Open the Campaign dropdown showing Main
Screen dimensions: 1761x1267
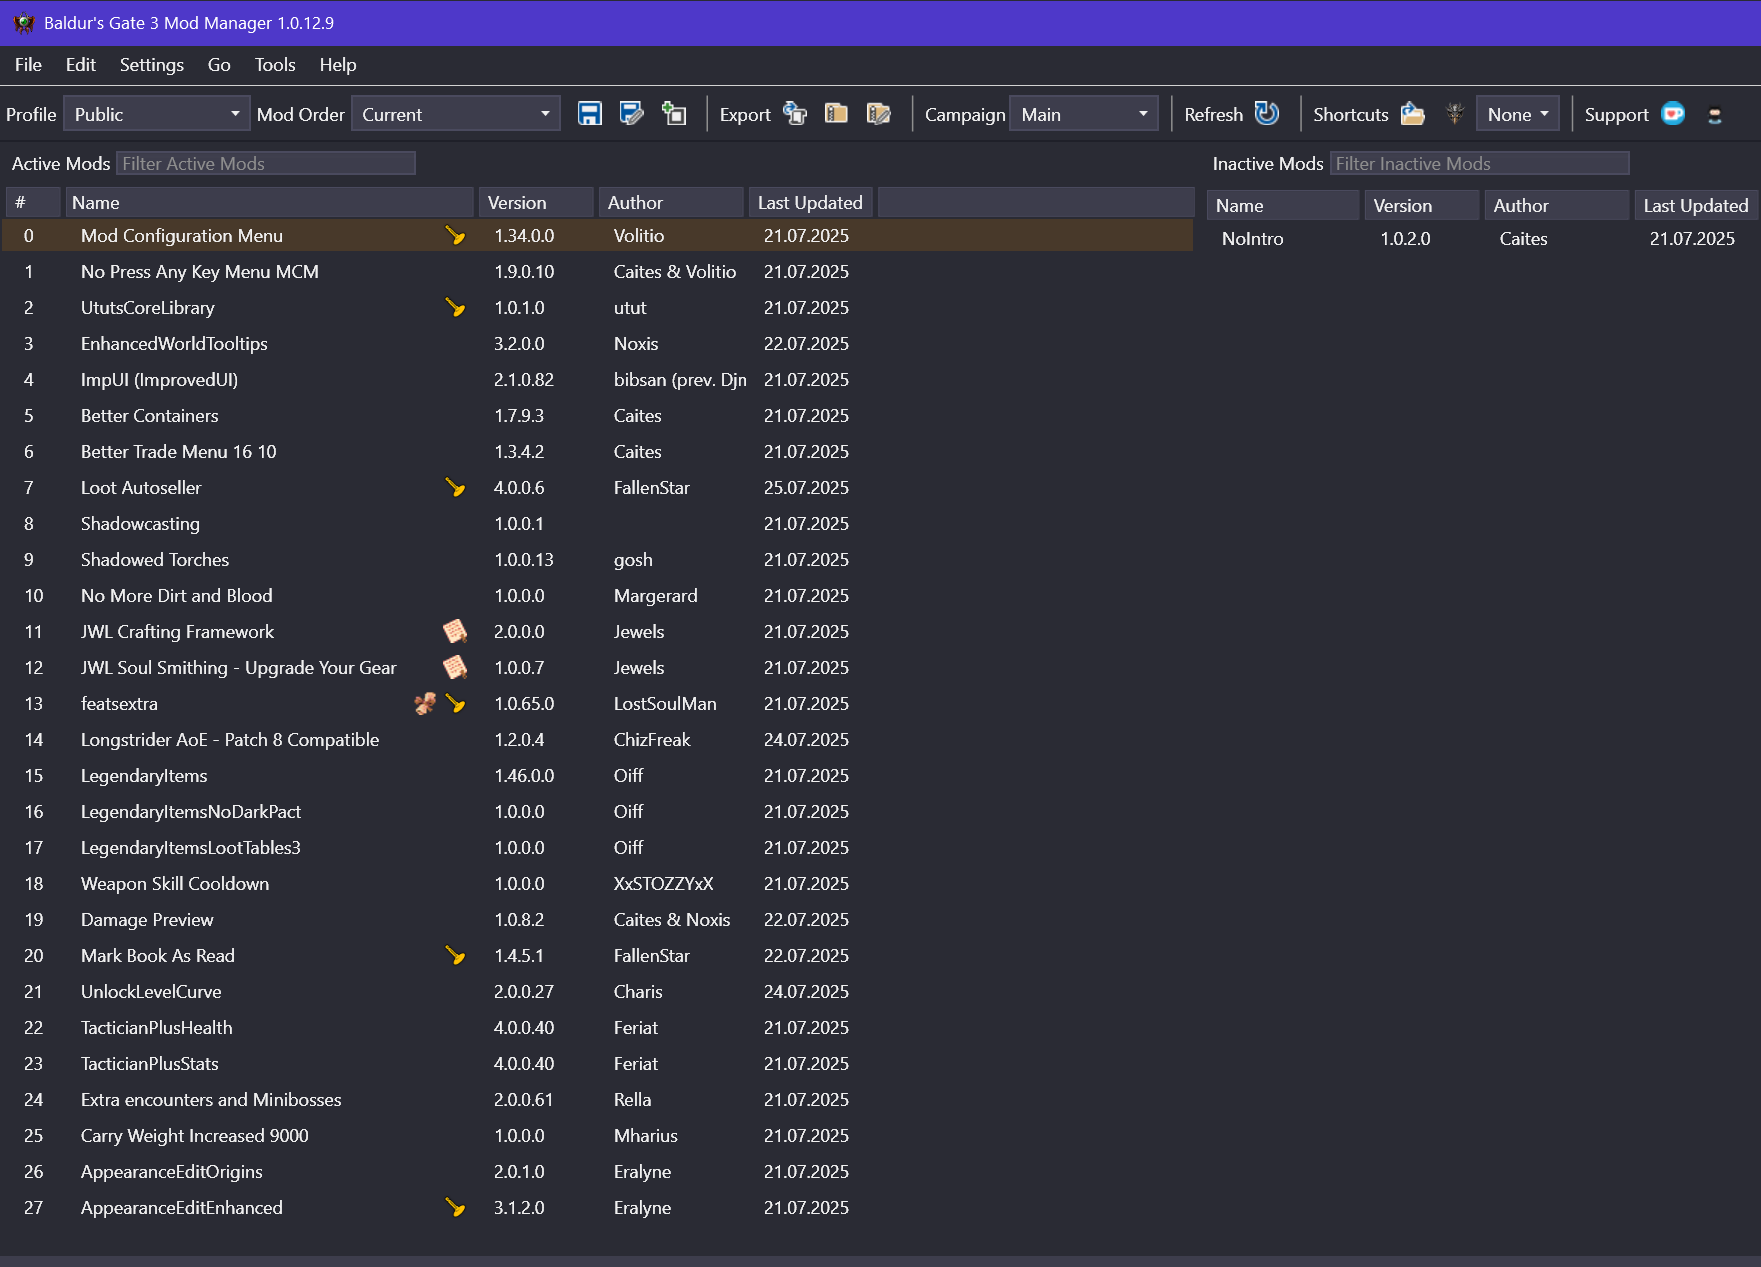point(1084,114)
